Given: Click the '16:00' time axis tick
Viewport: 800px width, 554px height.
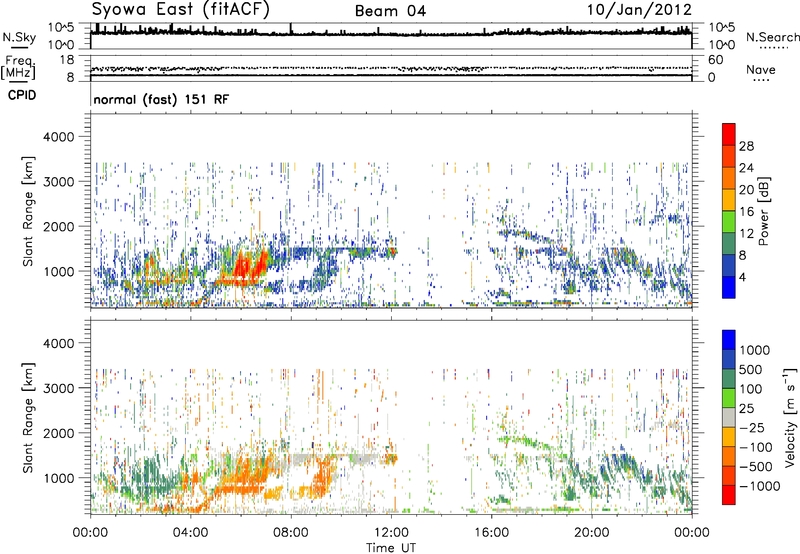Looking at the screenshot, I should [x=491, y=533].
